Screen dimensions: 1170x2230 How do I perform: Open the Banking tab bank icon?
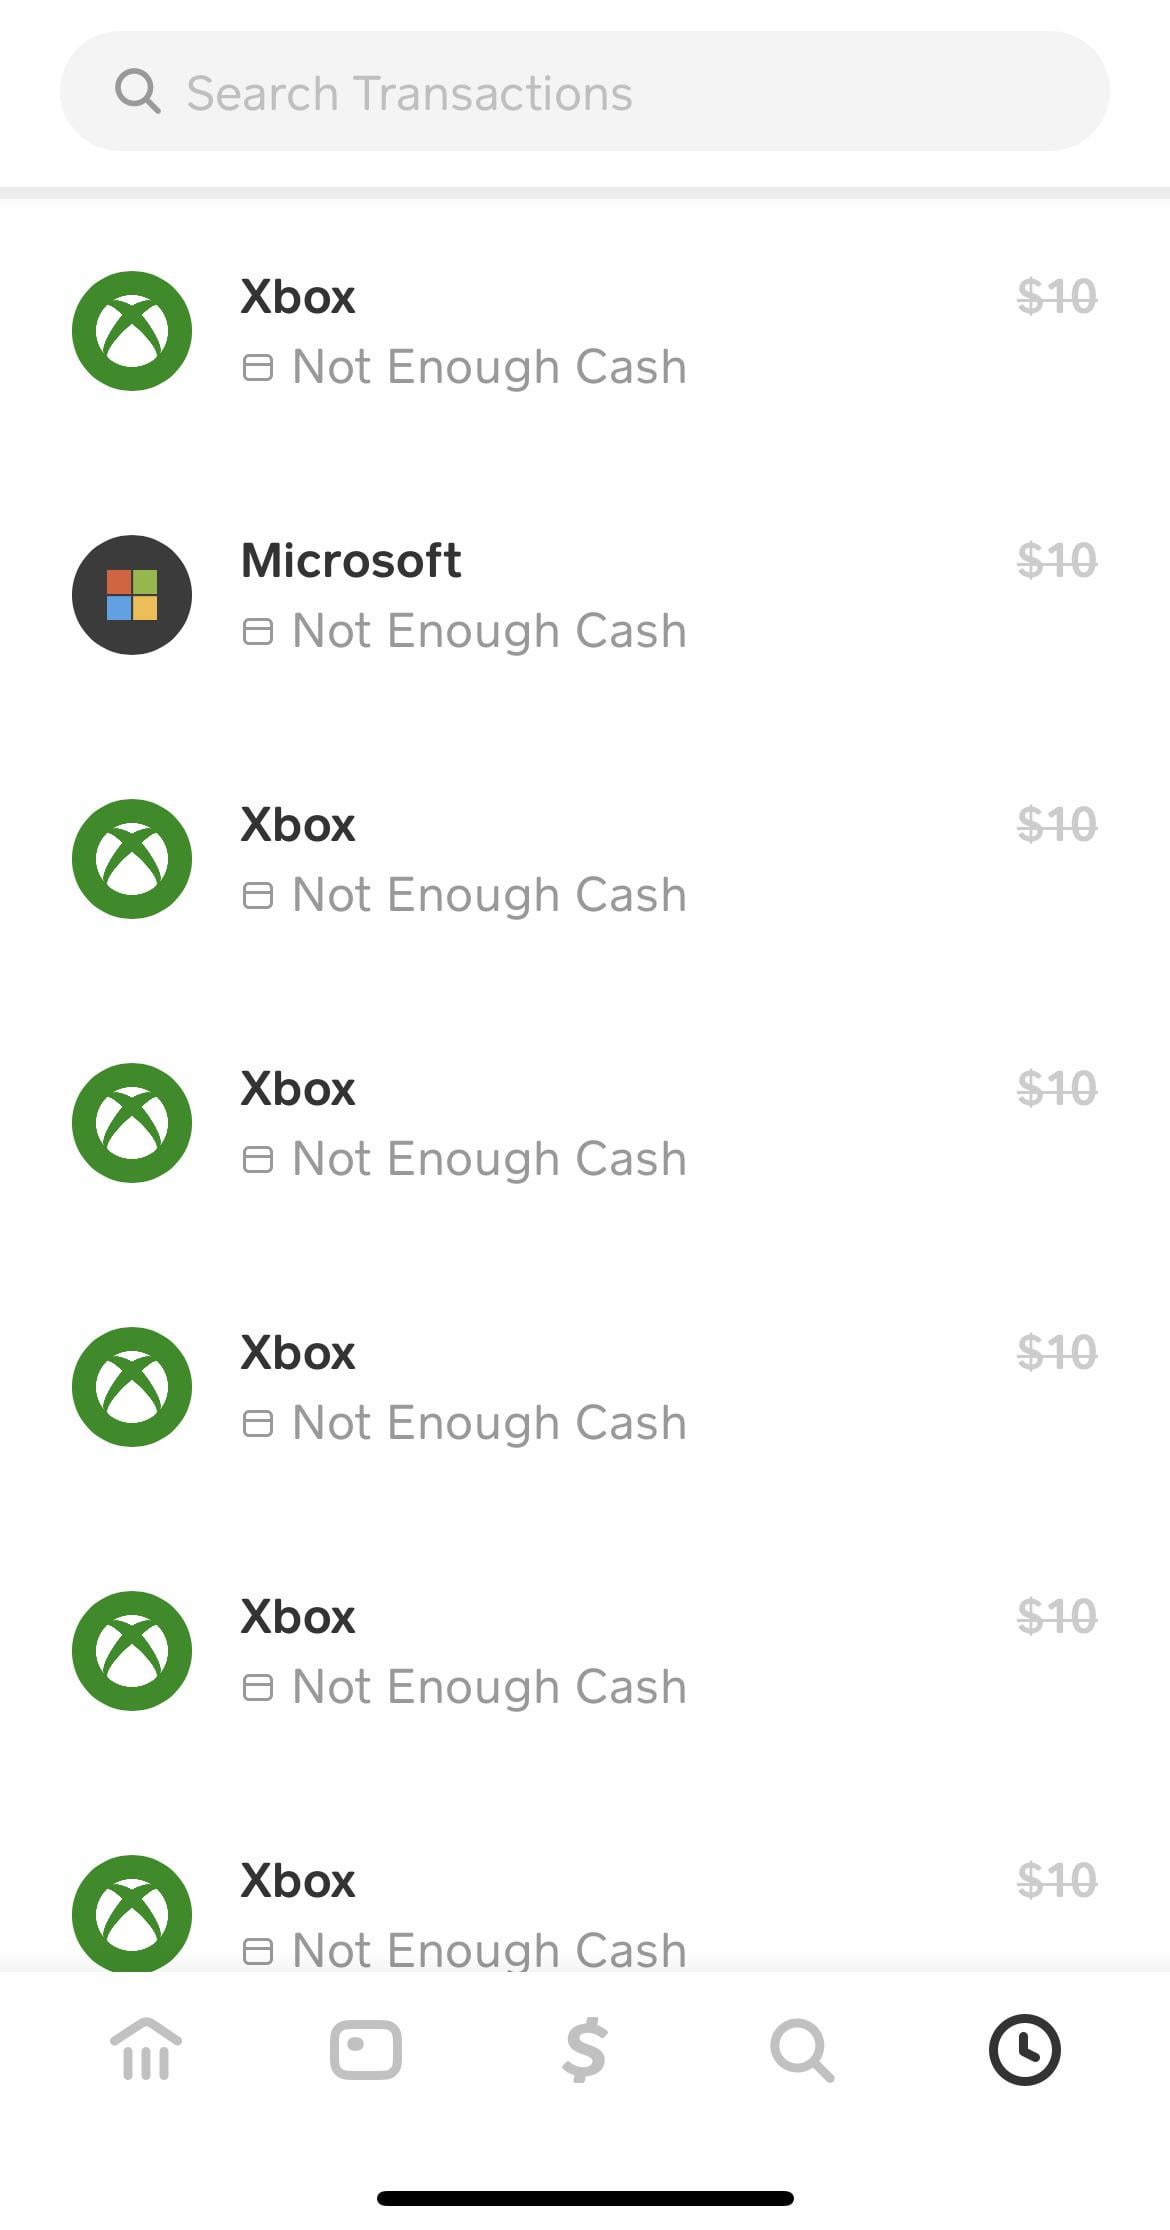(x=146, y=2050)
